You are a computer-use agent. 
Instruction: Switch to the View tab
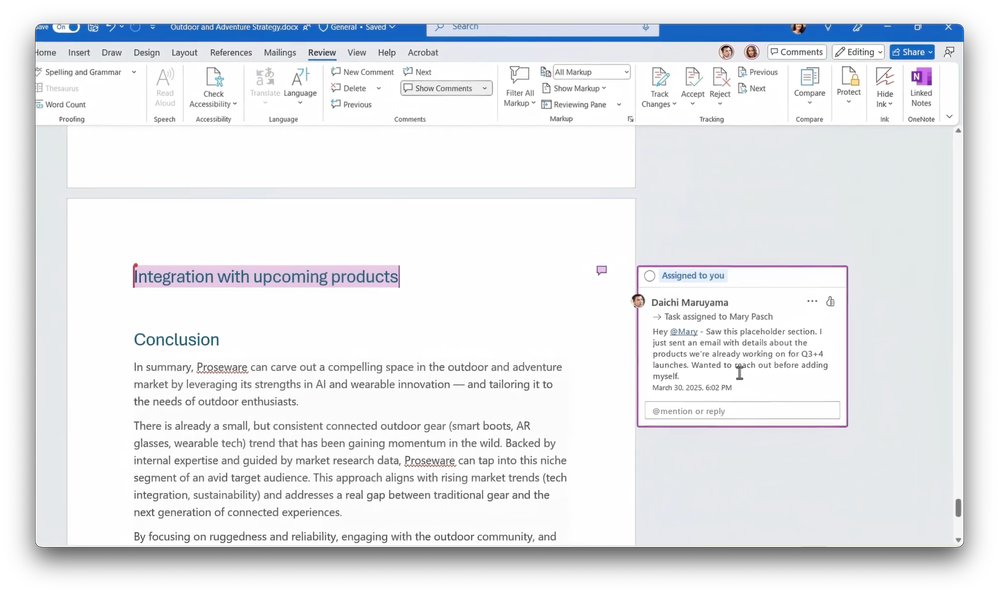(357, 53)
